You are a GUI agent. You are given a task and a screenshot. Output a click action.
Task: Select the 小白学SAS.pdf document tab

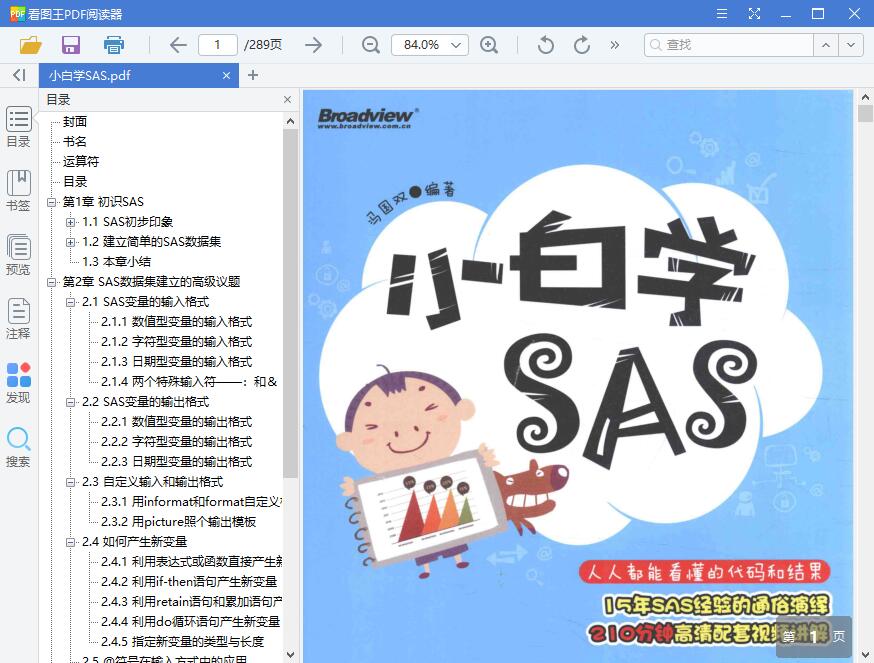coord(139,75)
